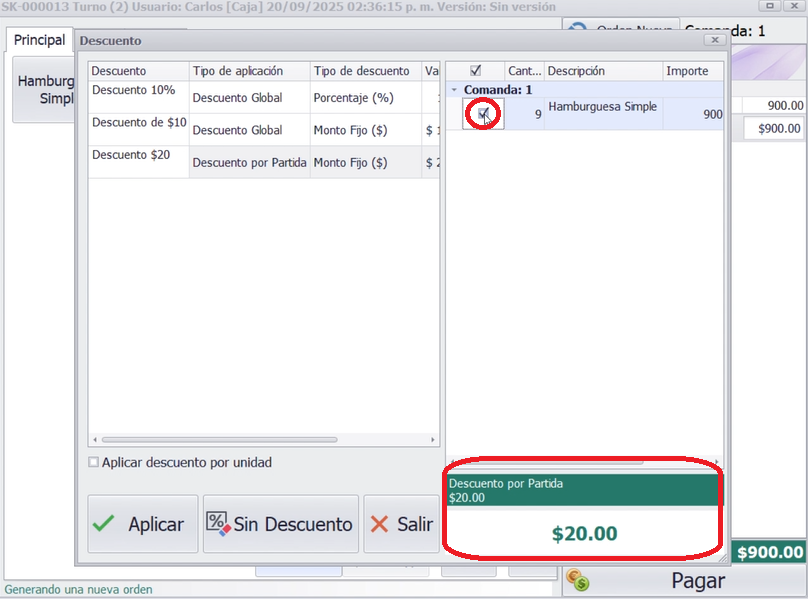Screen dimensions: 808x599
Task: Toggle the select-all checkbox in grid header
Action: click(475, 71)
